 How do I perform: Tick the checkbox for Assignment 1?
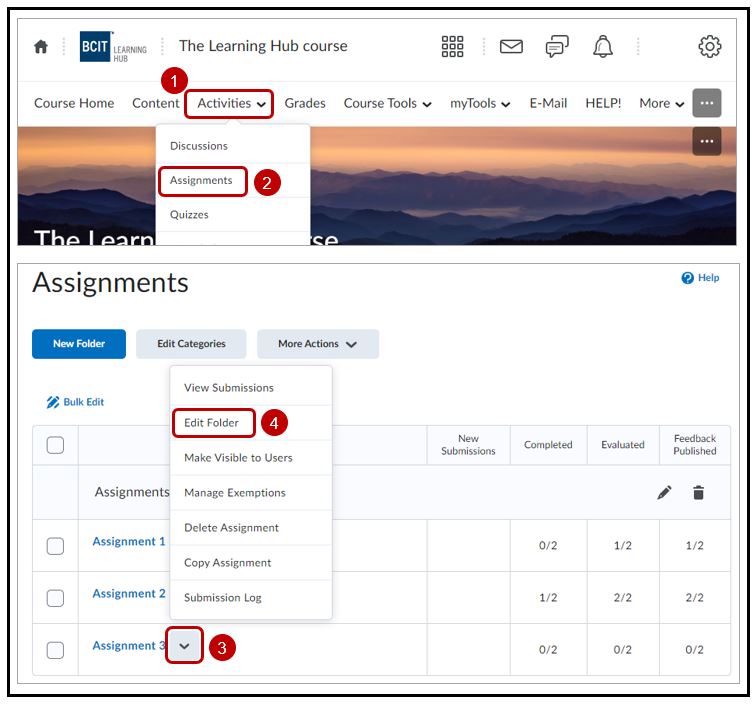pyautogui.click(x=56, y=545)
